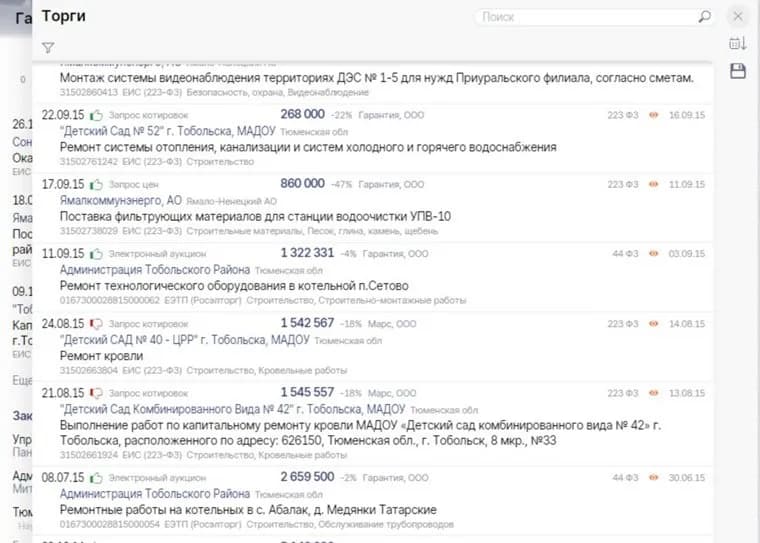The height and width of the screenshot is (543, 760).
Task: Open Администрация Тобольского Района link on 11.09.15 tender
Action: [155, 270]
